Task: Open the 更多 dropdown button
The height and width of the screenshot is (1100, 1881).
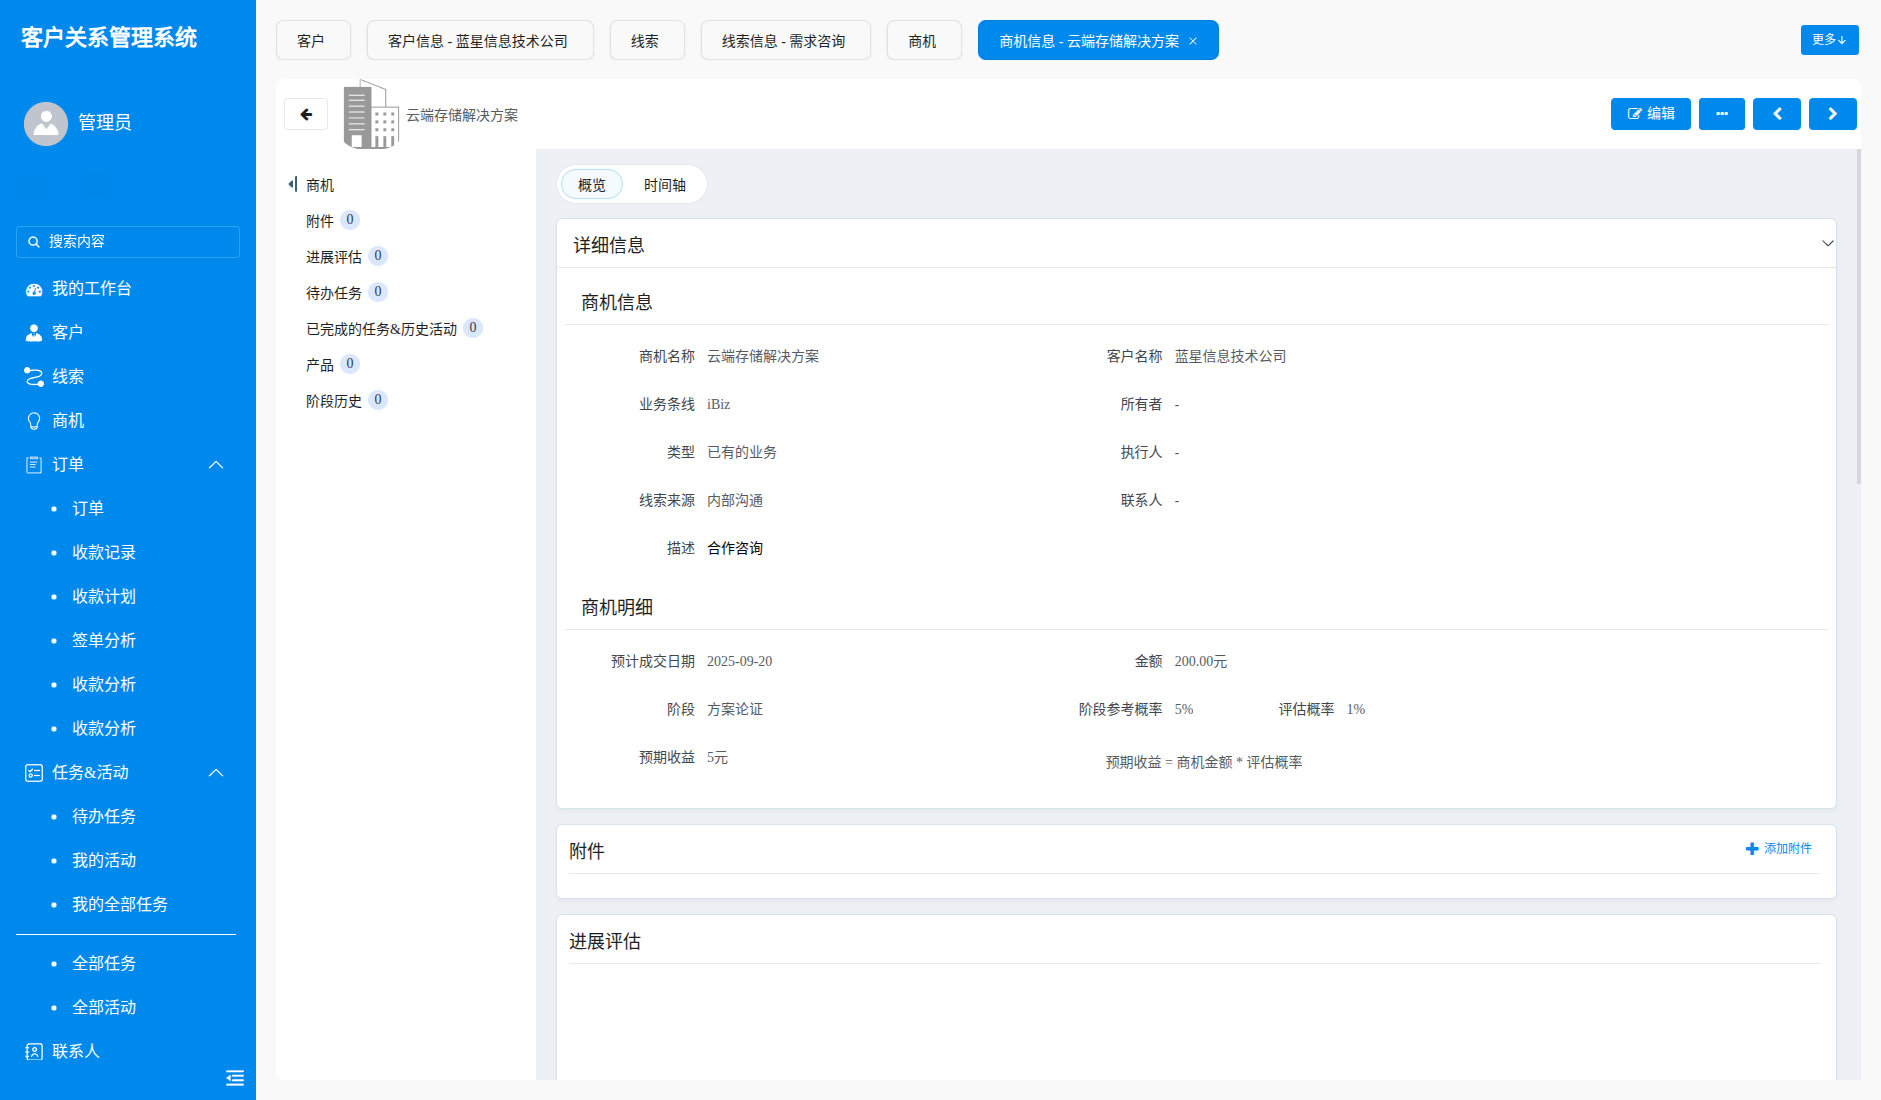Action: (x=1829, y=40)
